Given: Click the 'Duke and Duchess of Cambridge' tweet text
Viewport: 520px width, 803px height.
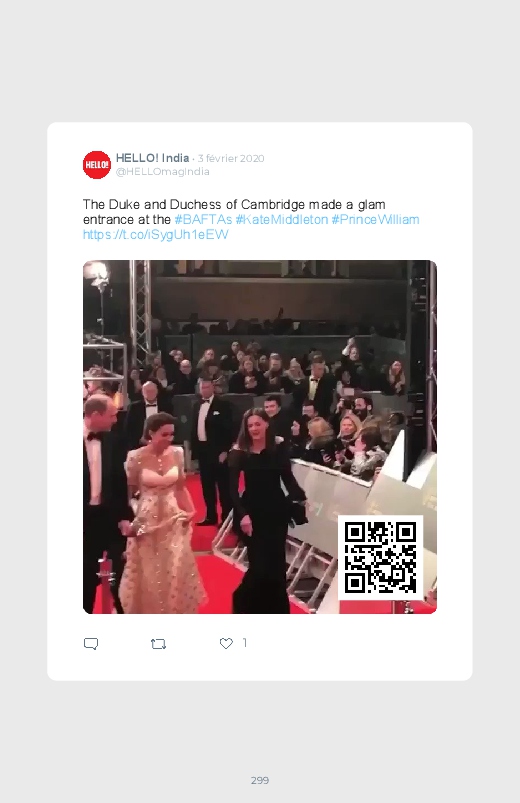Looking at the screenshot, I should [234, 205].
